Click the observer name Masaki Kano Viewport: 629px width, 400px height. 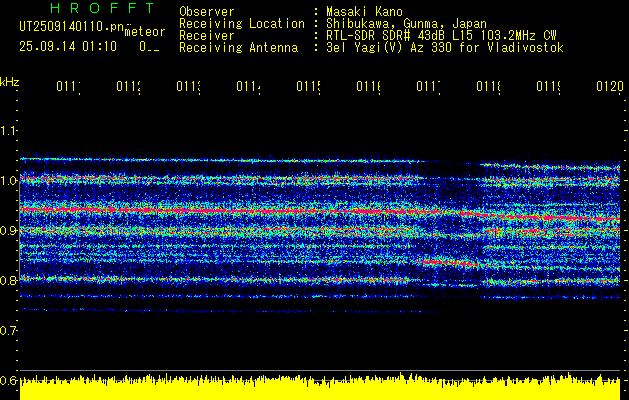(364, 12)
